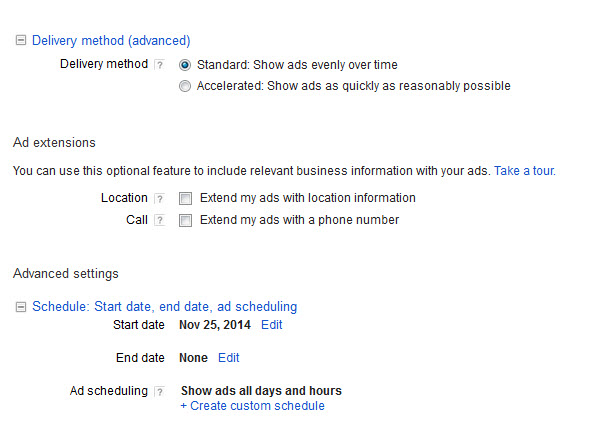Enable phone number extension checkbox
The height and width of the screenshot is (423, 609).
tap(185, 220)
